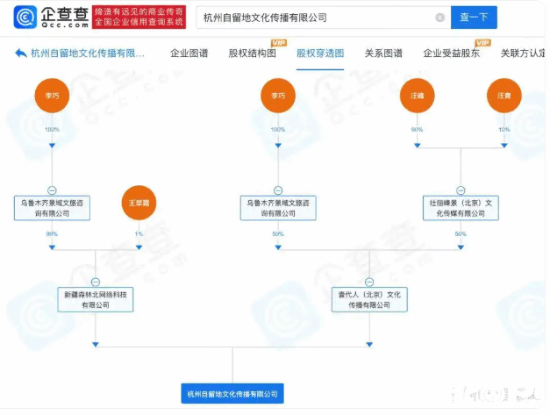Switch to the 企业图谱 tab
The image size is (550, 415).
click(189, 53)
